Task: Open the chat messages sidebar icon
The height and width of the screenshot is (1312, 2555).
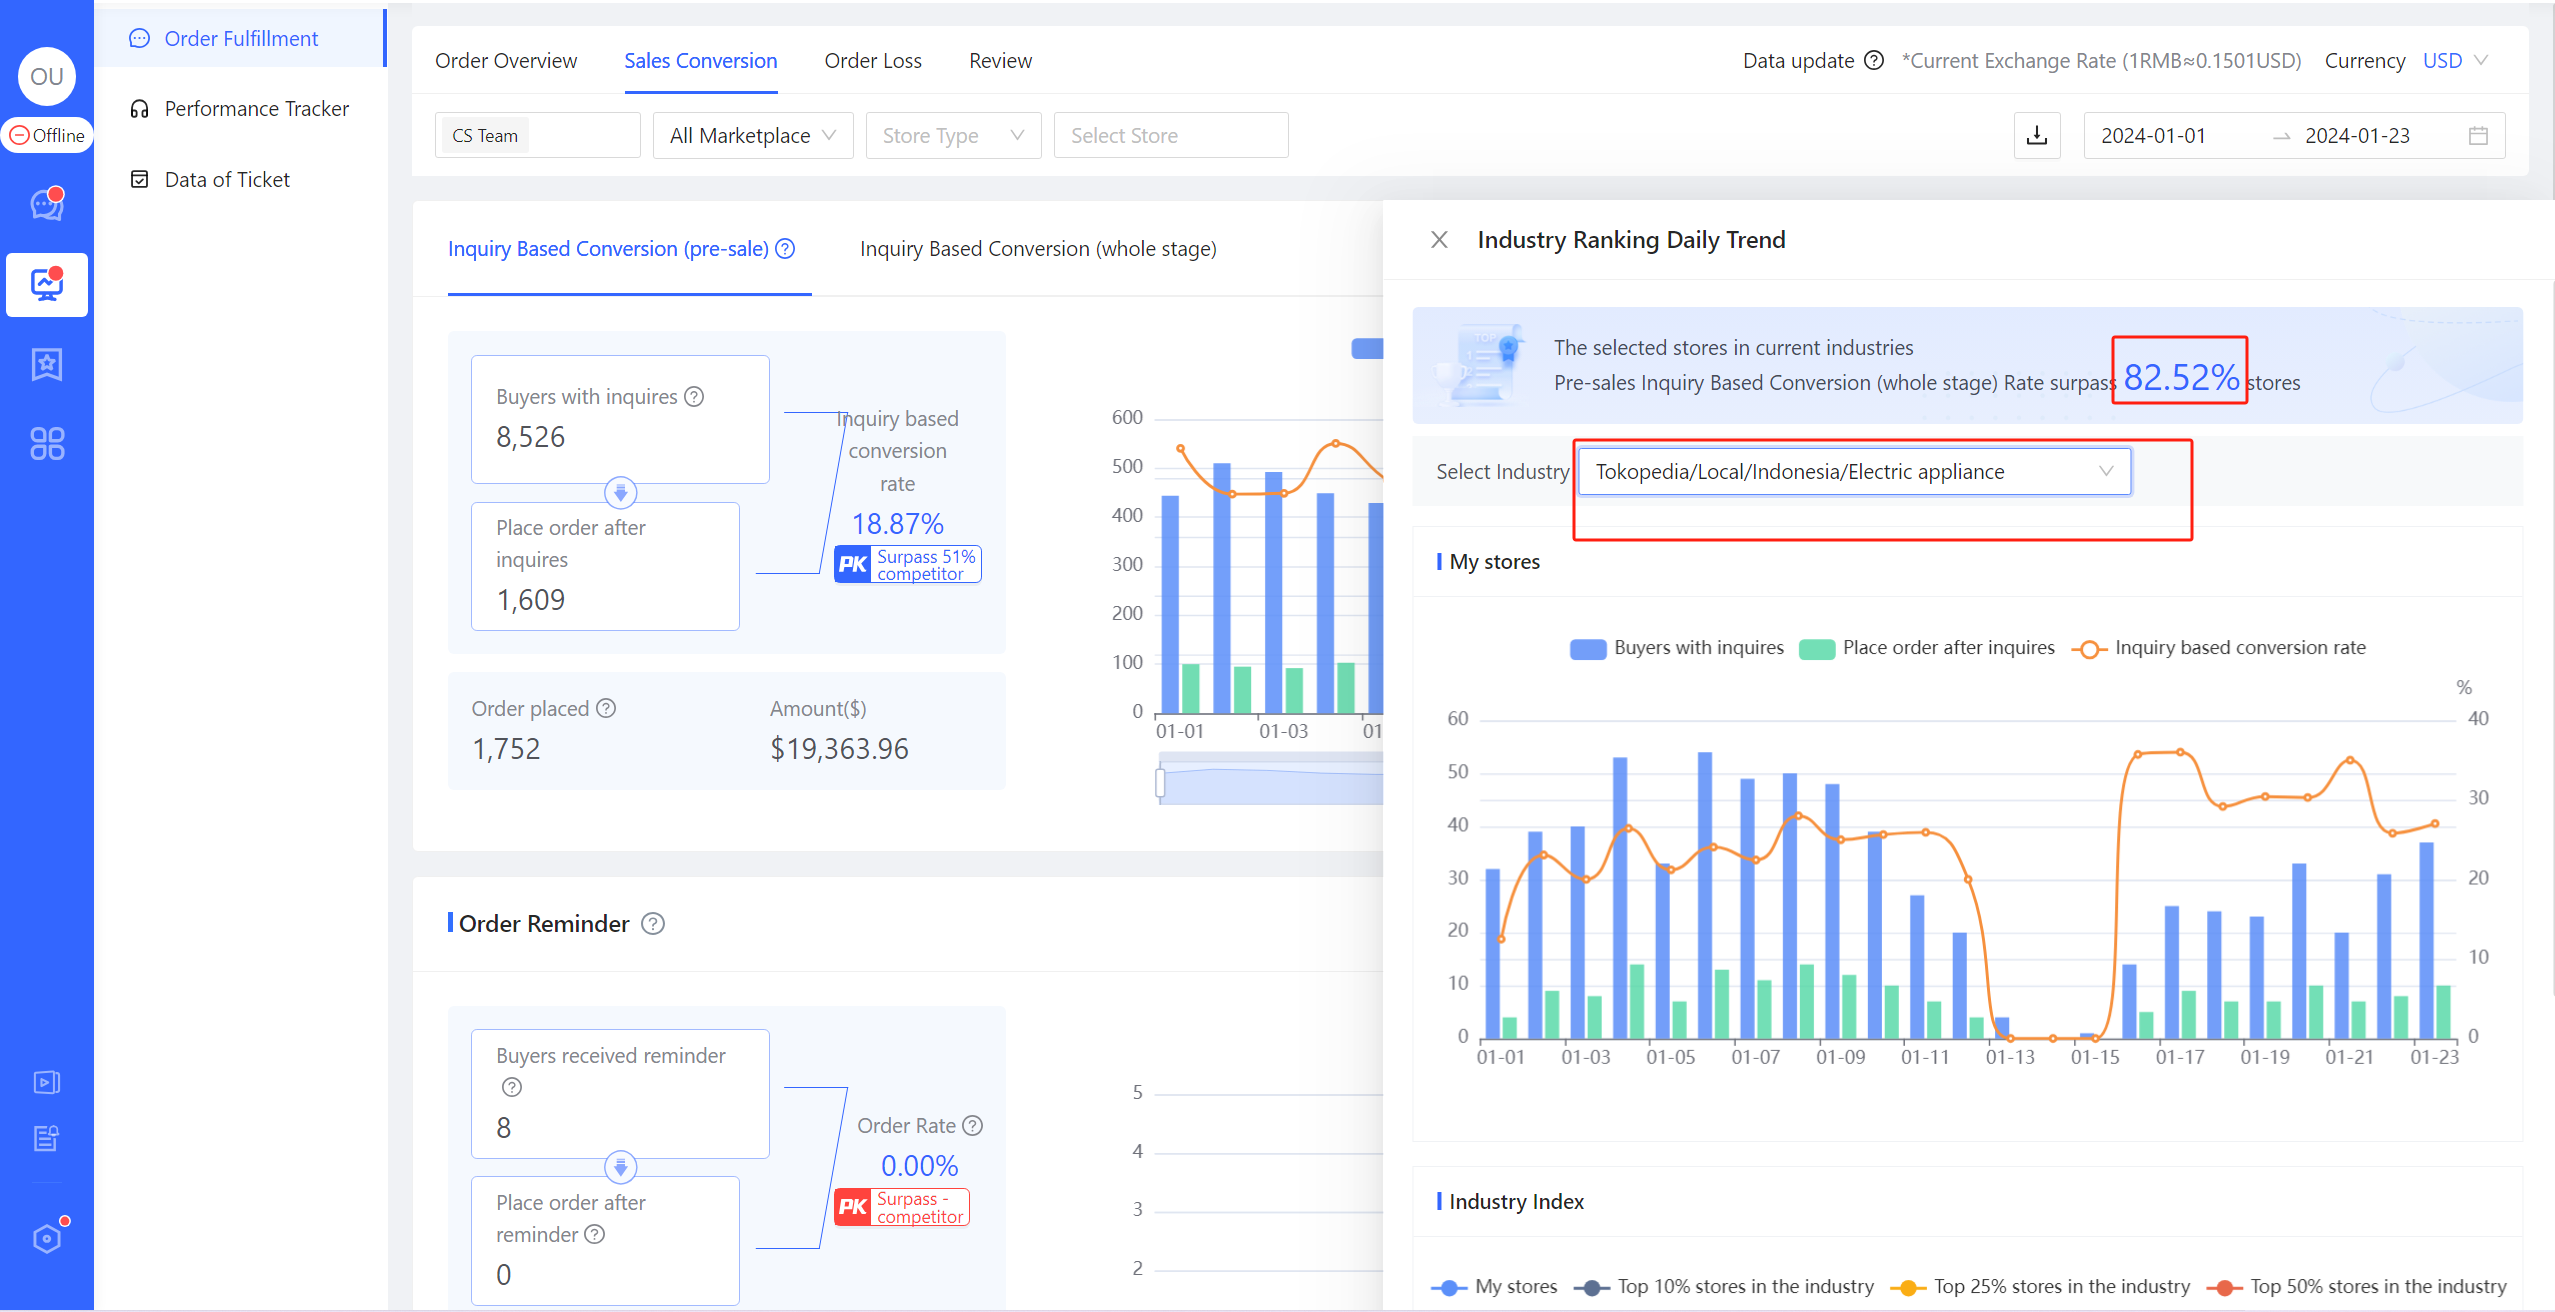Action: tap(47, 204)
